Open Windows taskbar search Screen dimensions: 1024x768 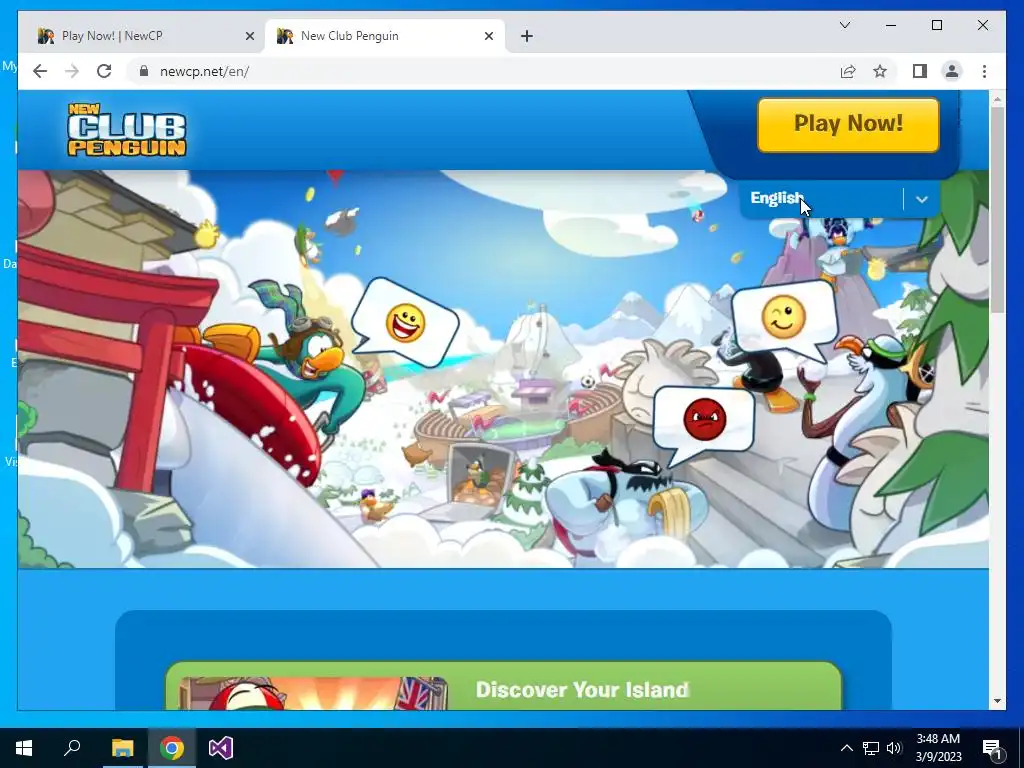click(x=72, y=748)
